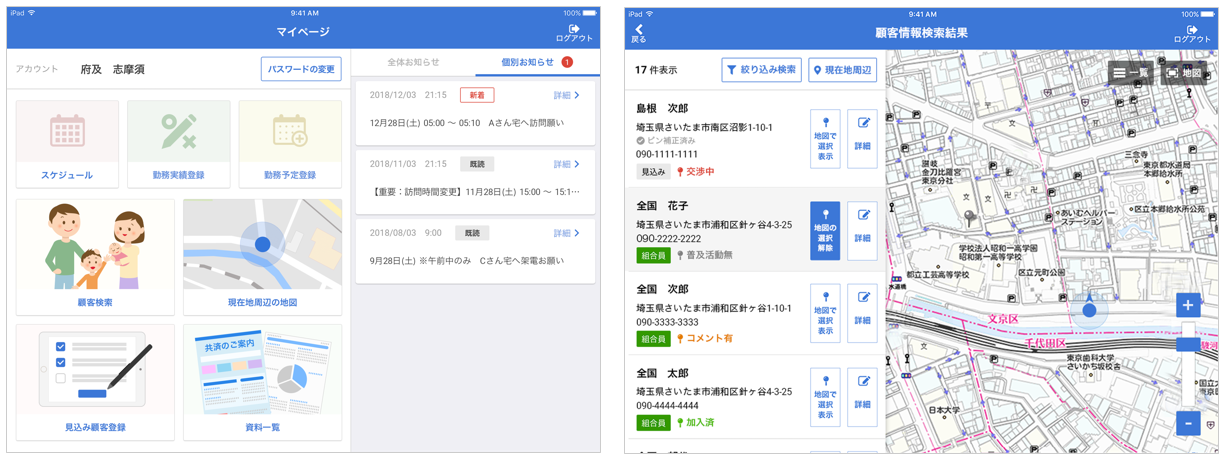Screen dimensions: 1228x462
Task: Click notice text Aさん宅へ訪問願い
Action: pyautogui.click(x=526, y=123)
